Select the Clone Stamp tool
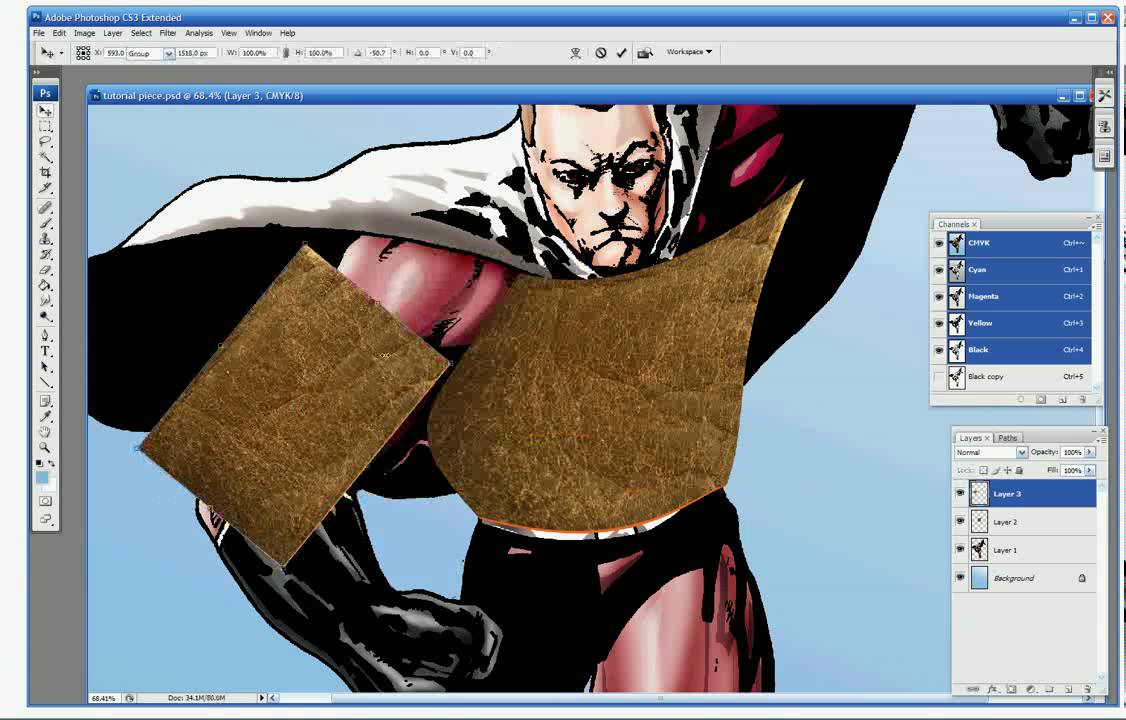The image size is (1126, 720). click(x=45, y=239)
